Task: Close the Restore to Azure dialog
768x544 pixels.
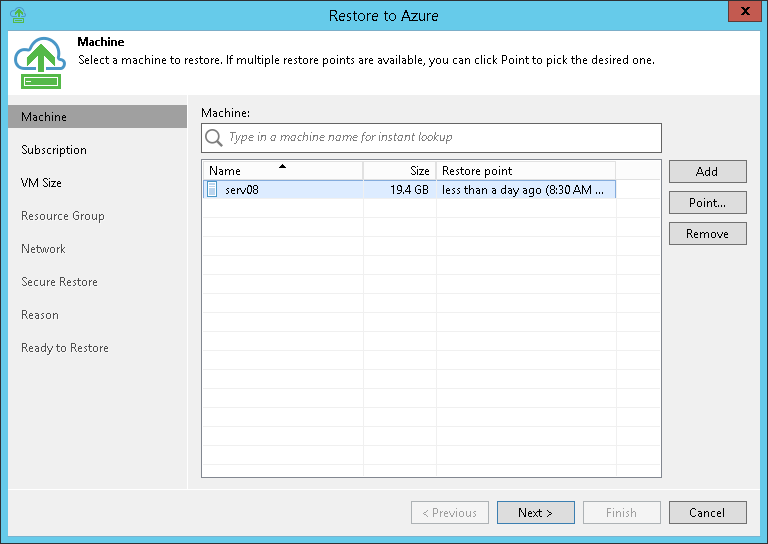Action: (x=745, y=11)
